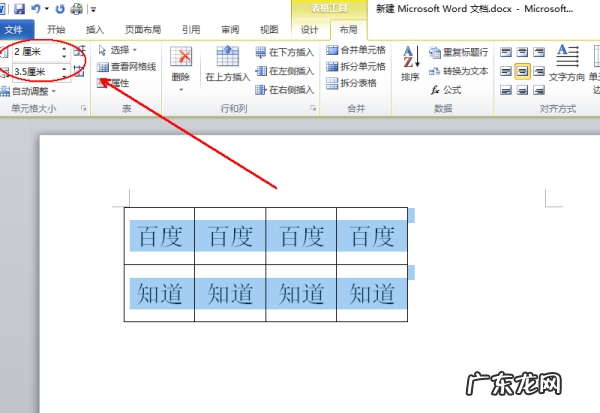The width and height of the screenshot is (600, 413).
Task: Click 在右侧插入
Action: (x=285, y=90)
